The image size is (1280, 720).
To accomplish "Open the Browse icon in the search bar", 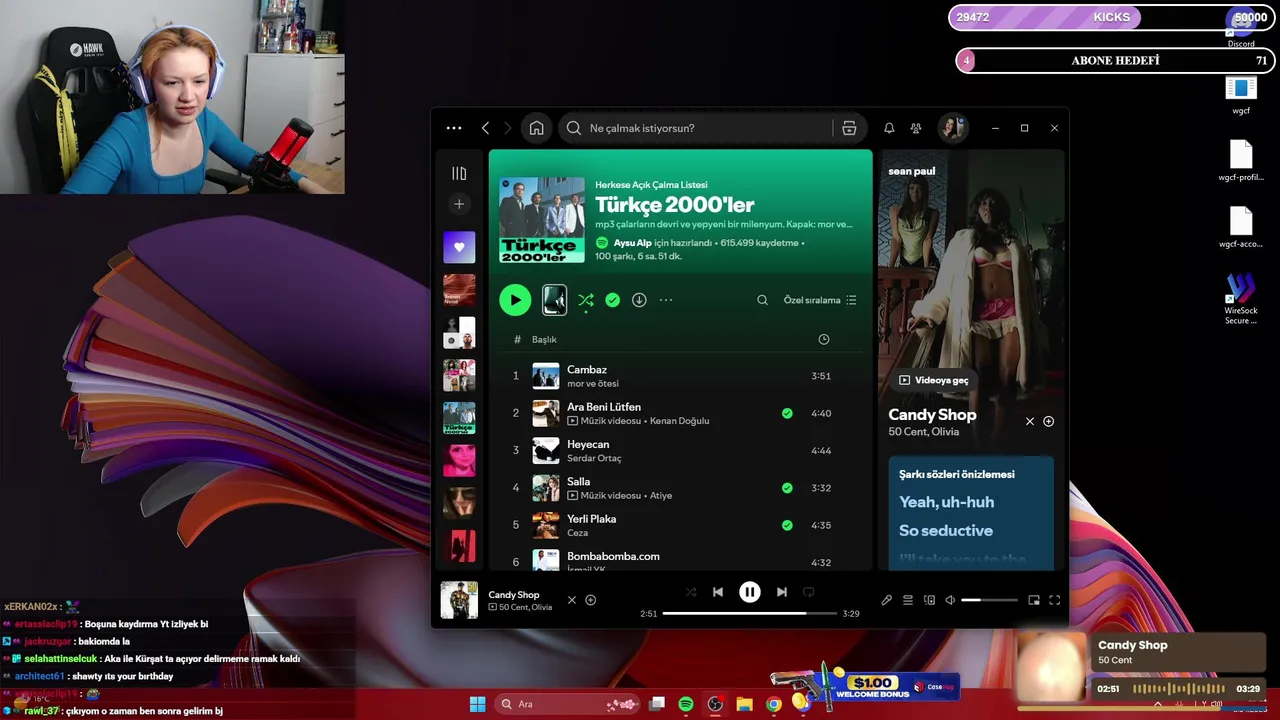I will pos(849,128).
